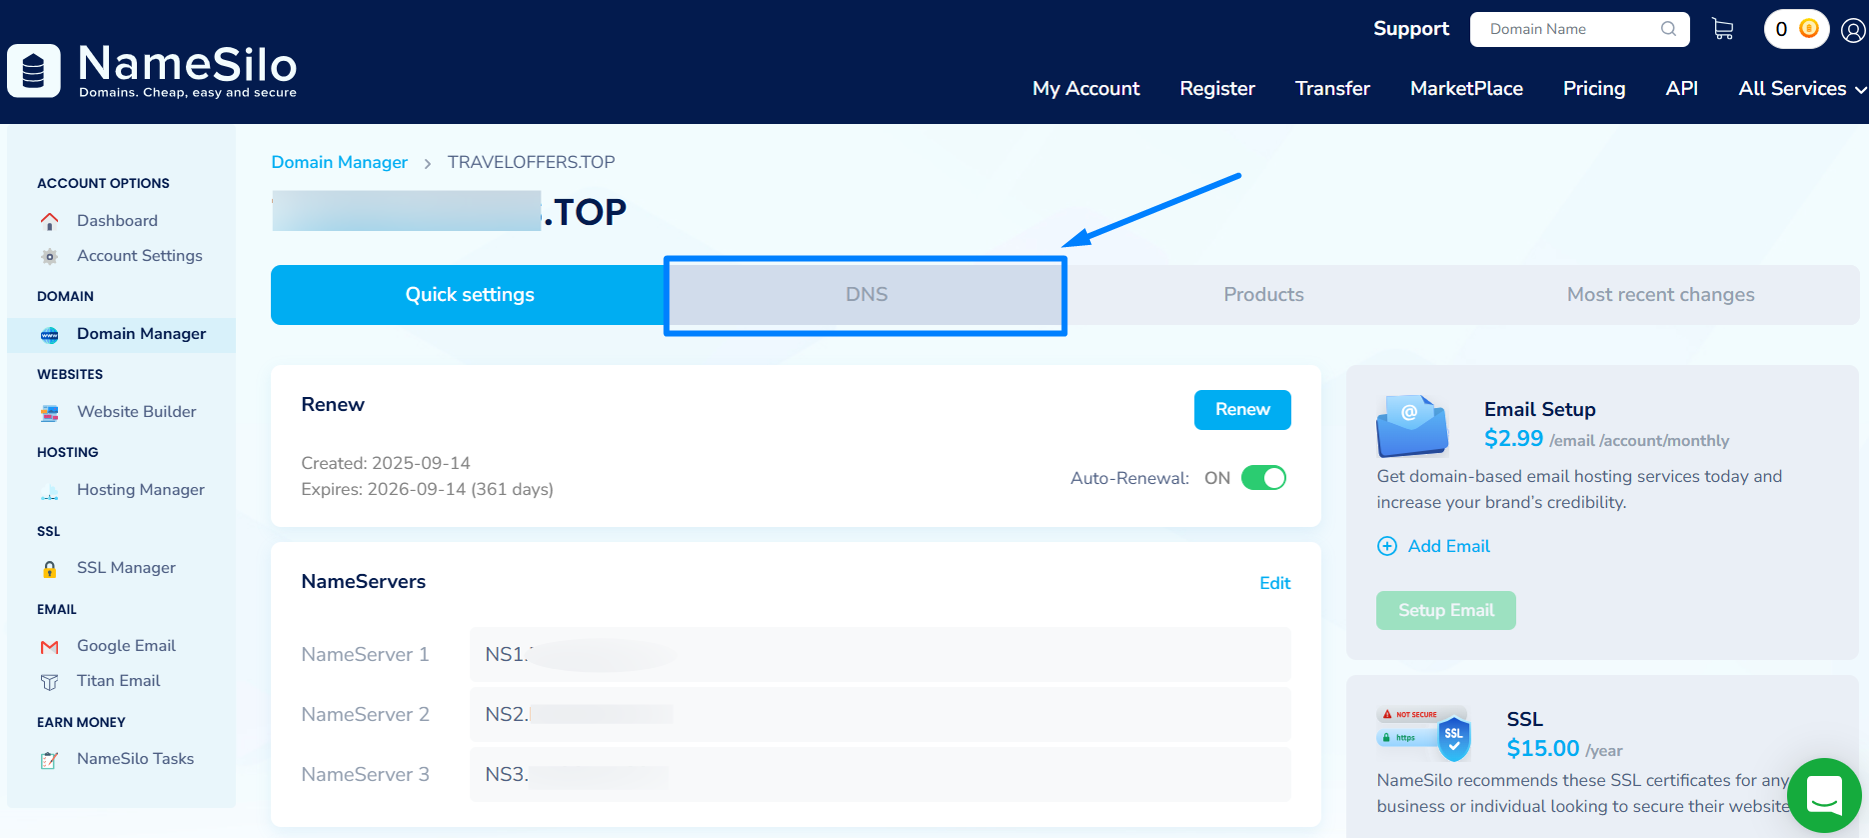Expand the All Services dropdown
This screenshot has width=1869, height=838.
coord(1802,89)
